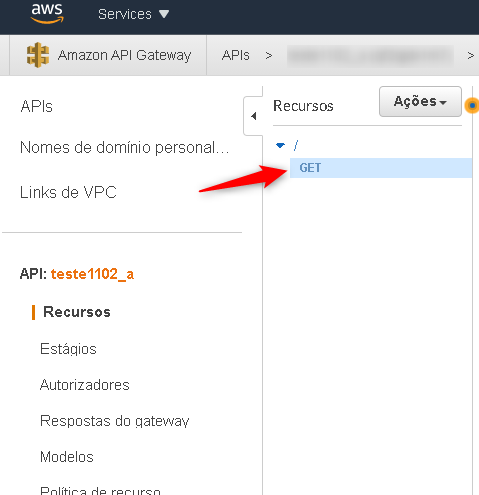Screen dimensions: 479x495
Task: Open the Estágios page
Action: pyautogui.click(x=68, y=349)
